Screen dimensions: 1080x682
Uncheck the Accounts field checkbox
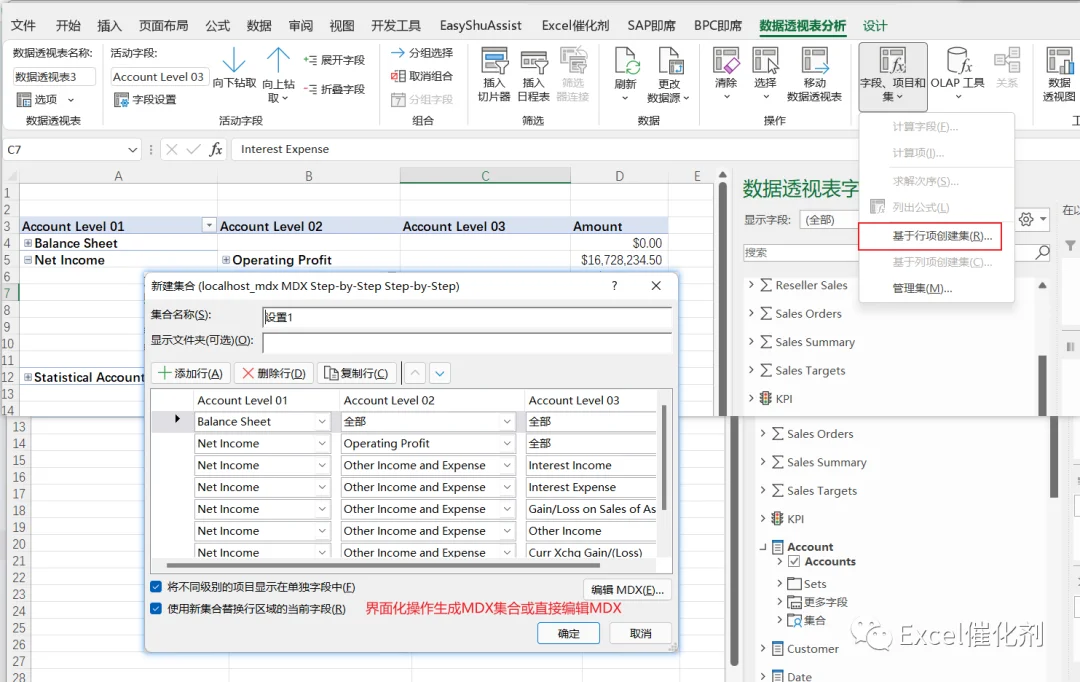794,561
